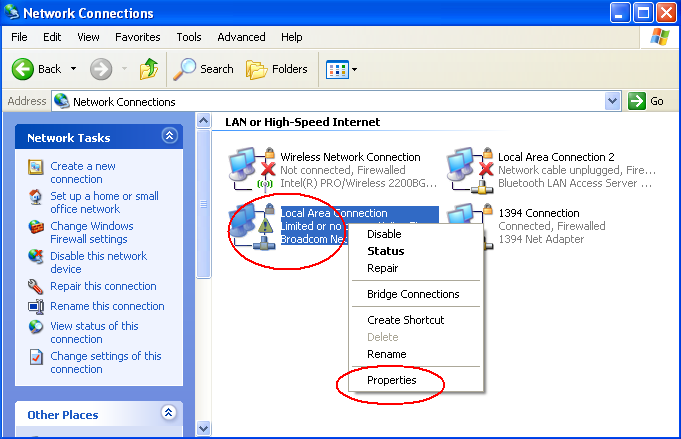Collapse the Network Tasks panel

point(169,137)
